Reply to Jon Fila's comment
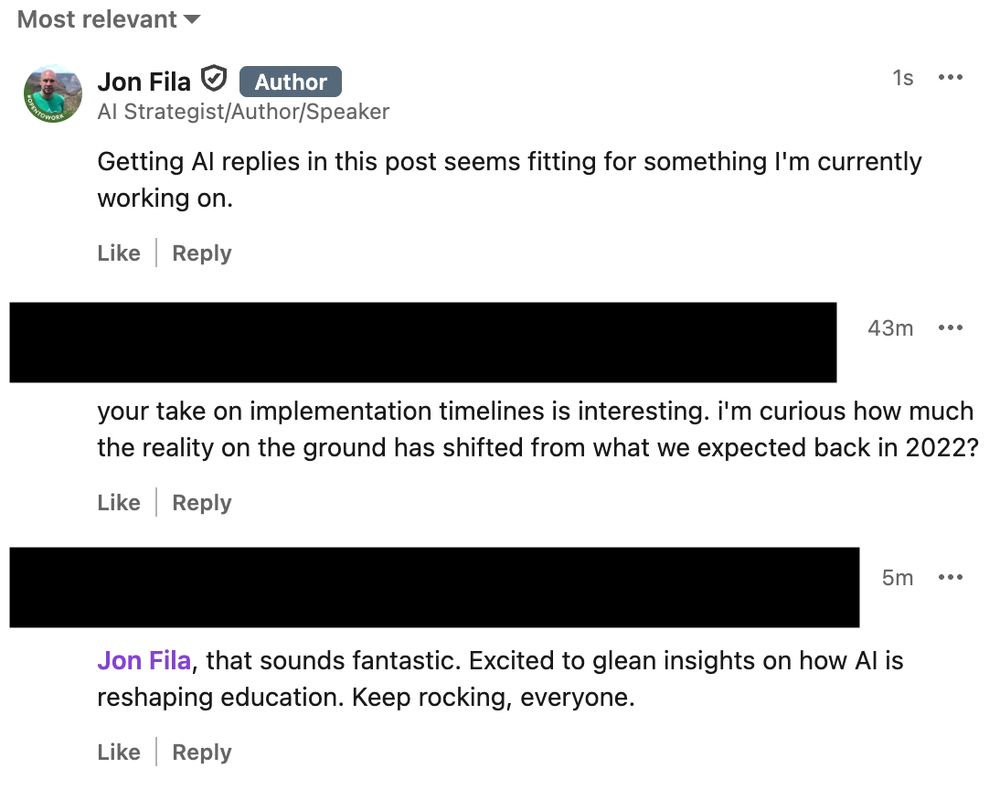This screenshot has width=1000, height=792. (201, 253)
